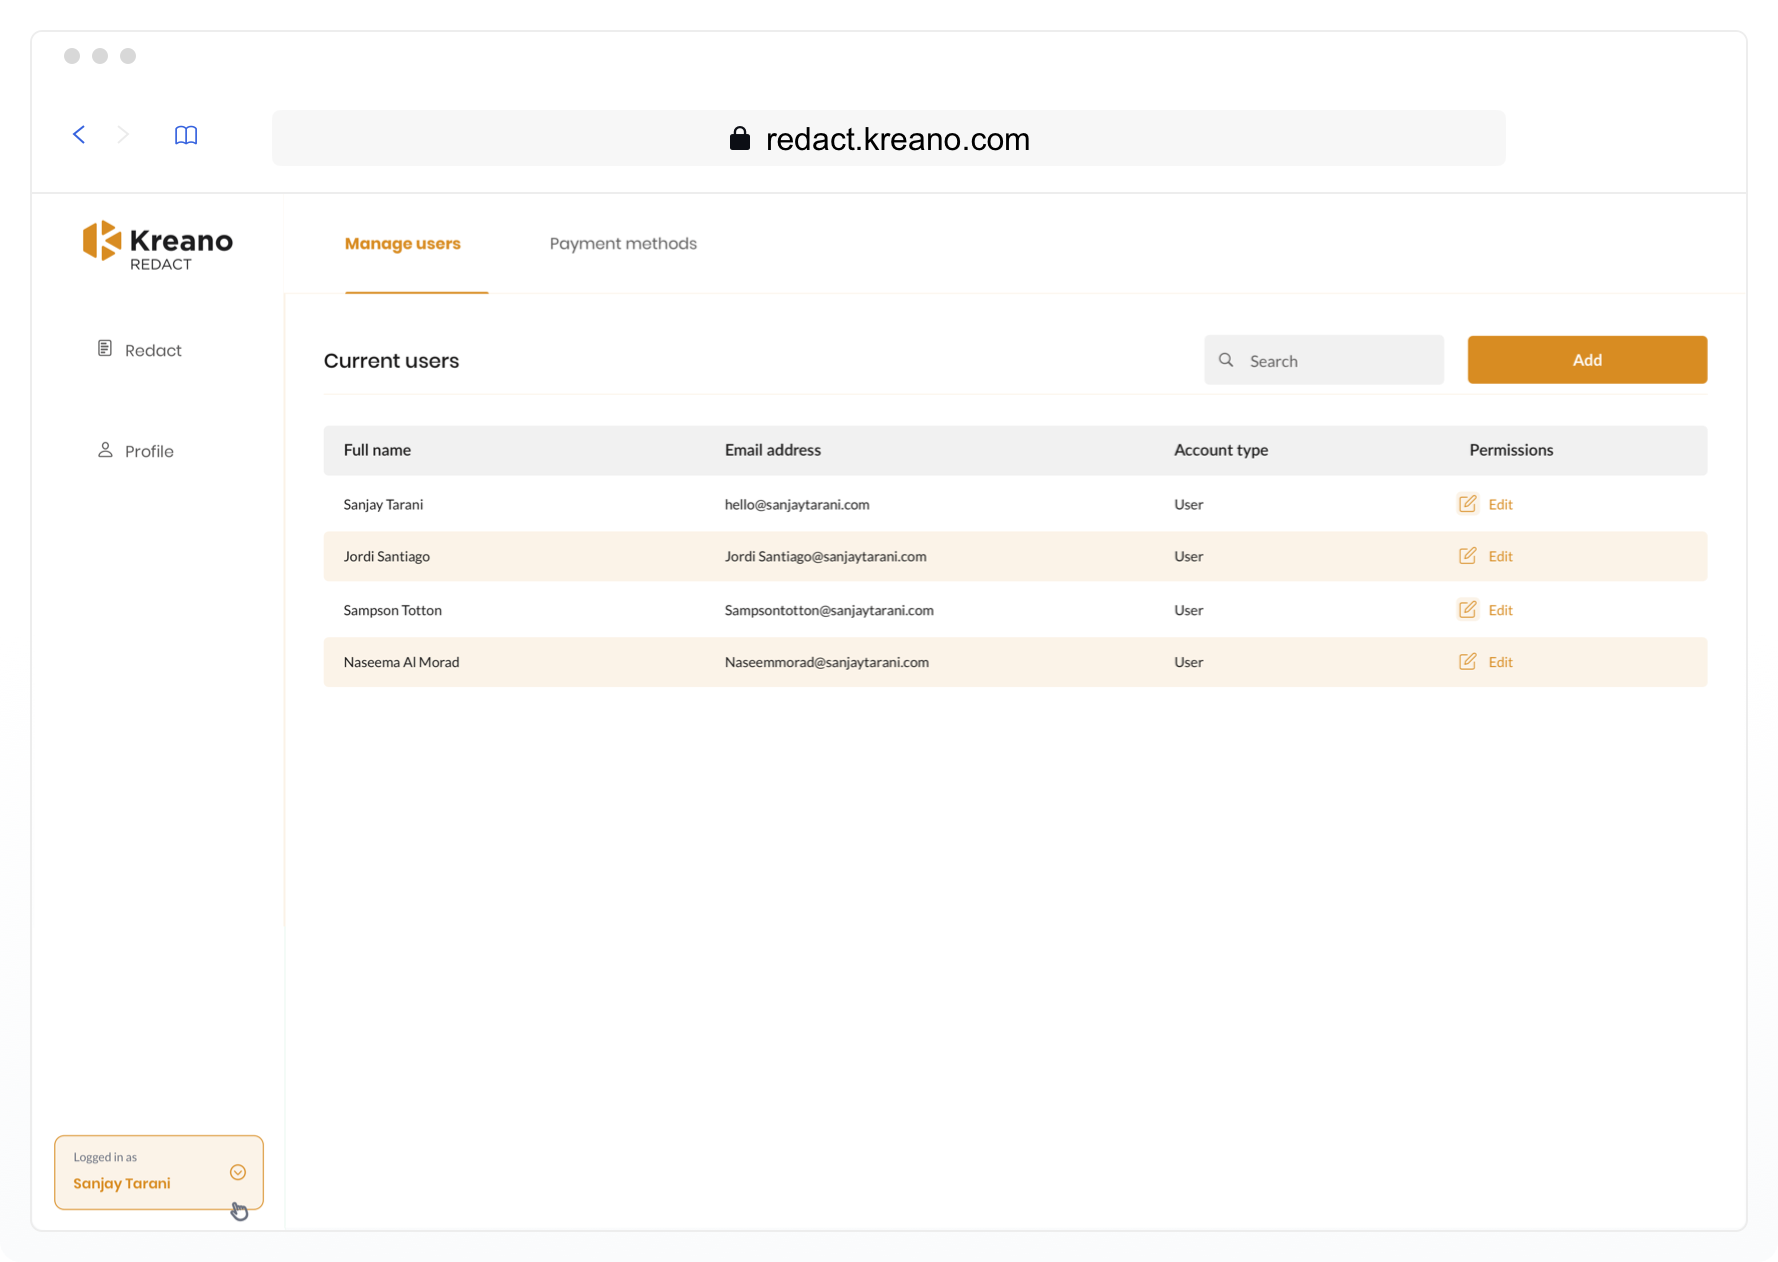Click the Logged in as Sanjay Tarani card
This screenshot has height=1262, width=1778.
pos(159,1172)
